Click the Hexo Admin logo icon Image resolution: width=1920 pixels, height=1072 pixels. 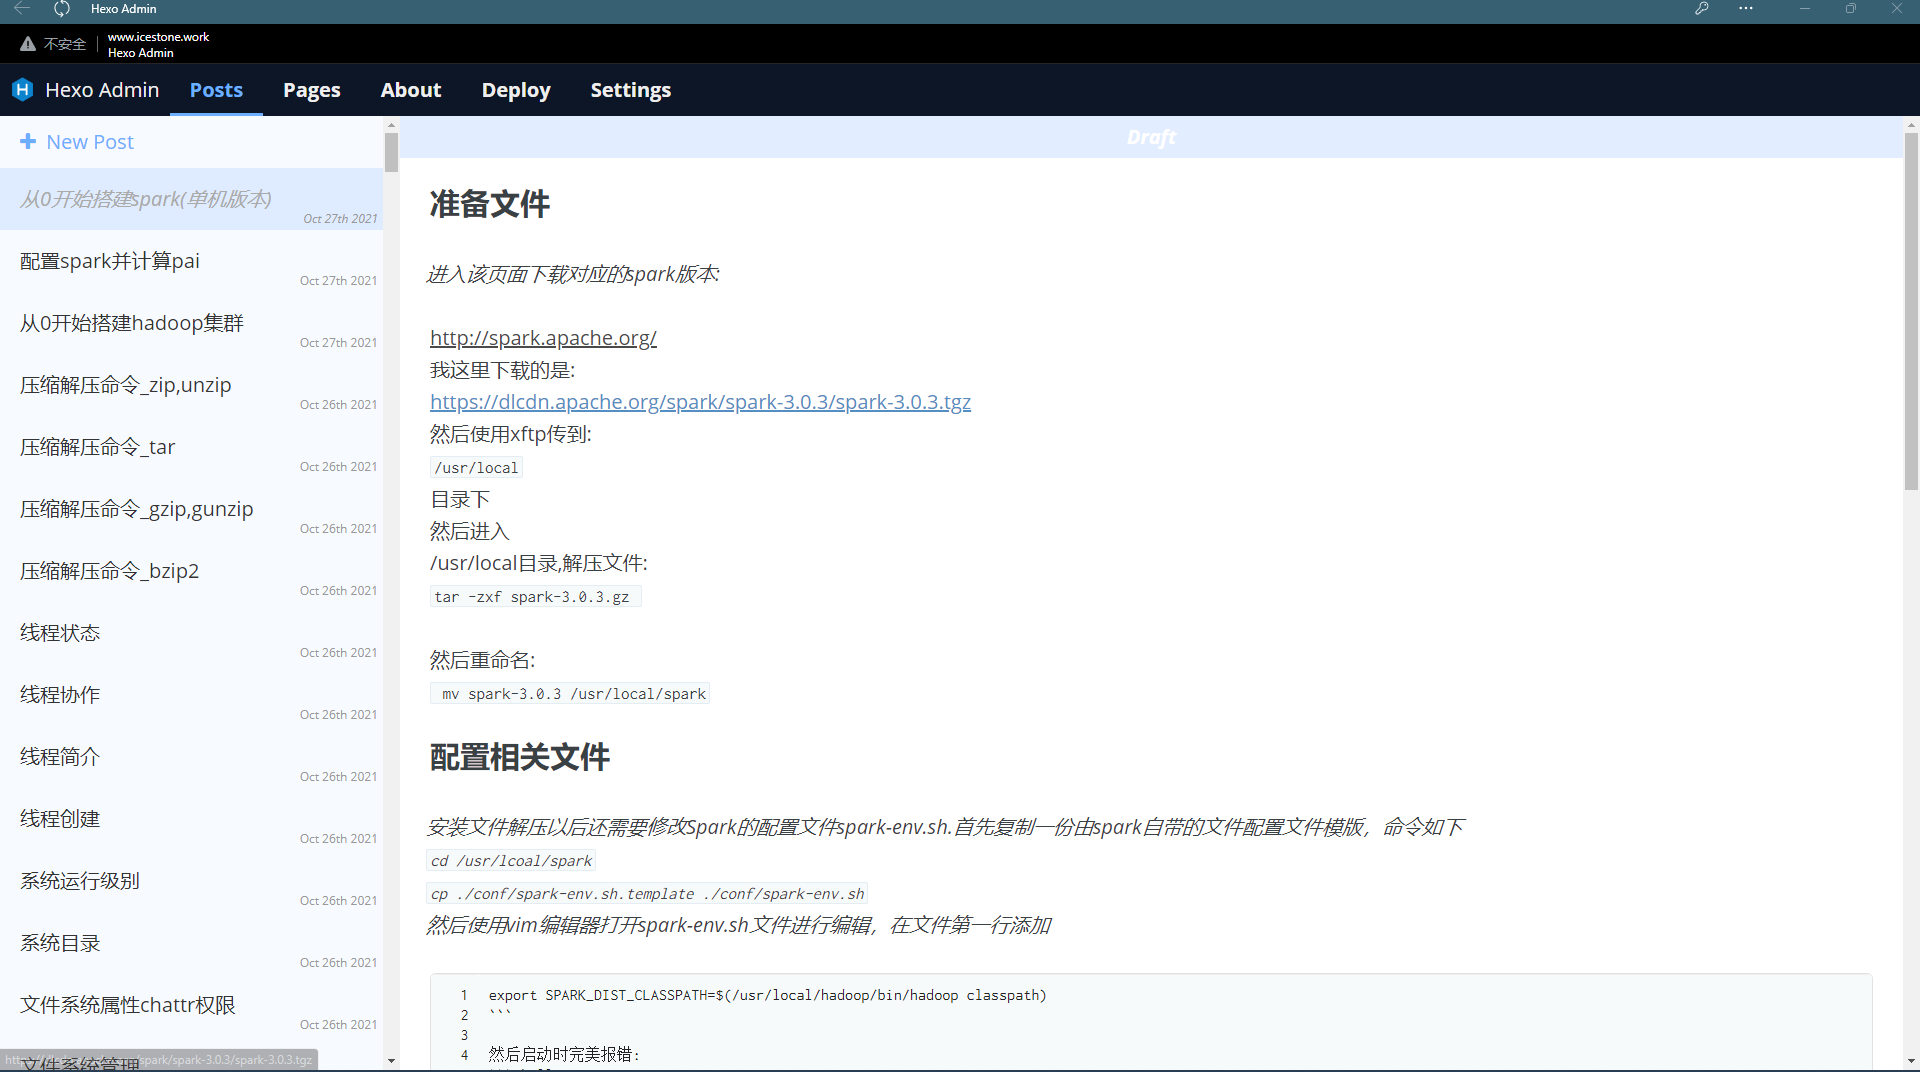[22, 90]
